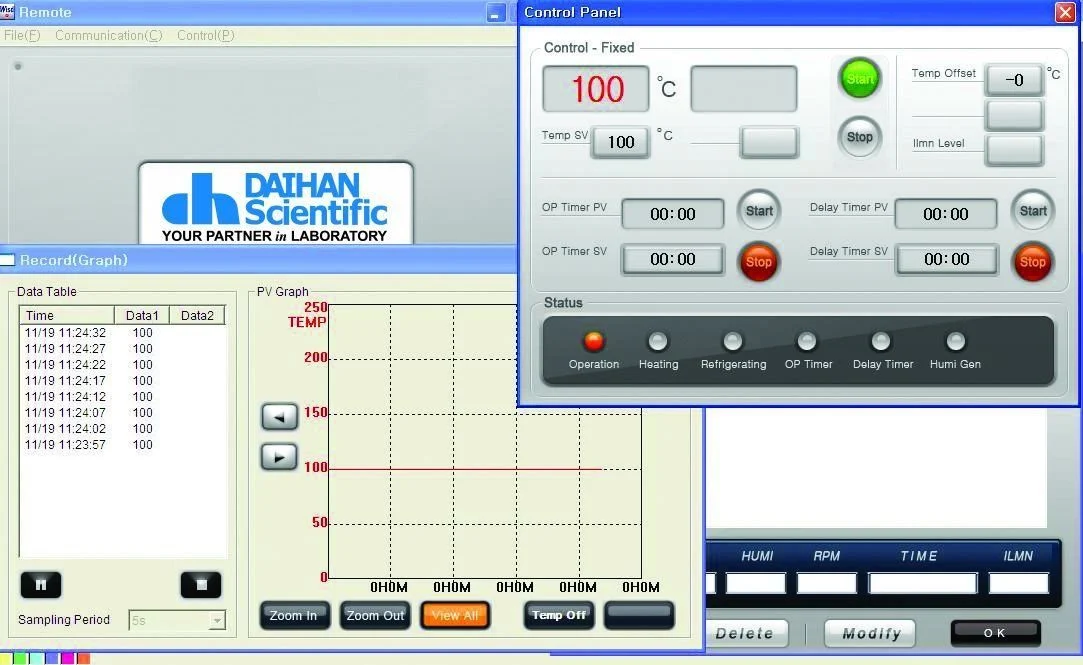Click the Zoom Out button
The image size is (1083, 665).
click(375, 615)
